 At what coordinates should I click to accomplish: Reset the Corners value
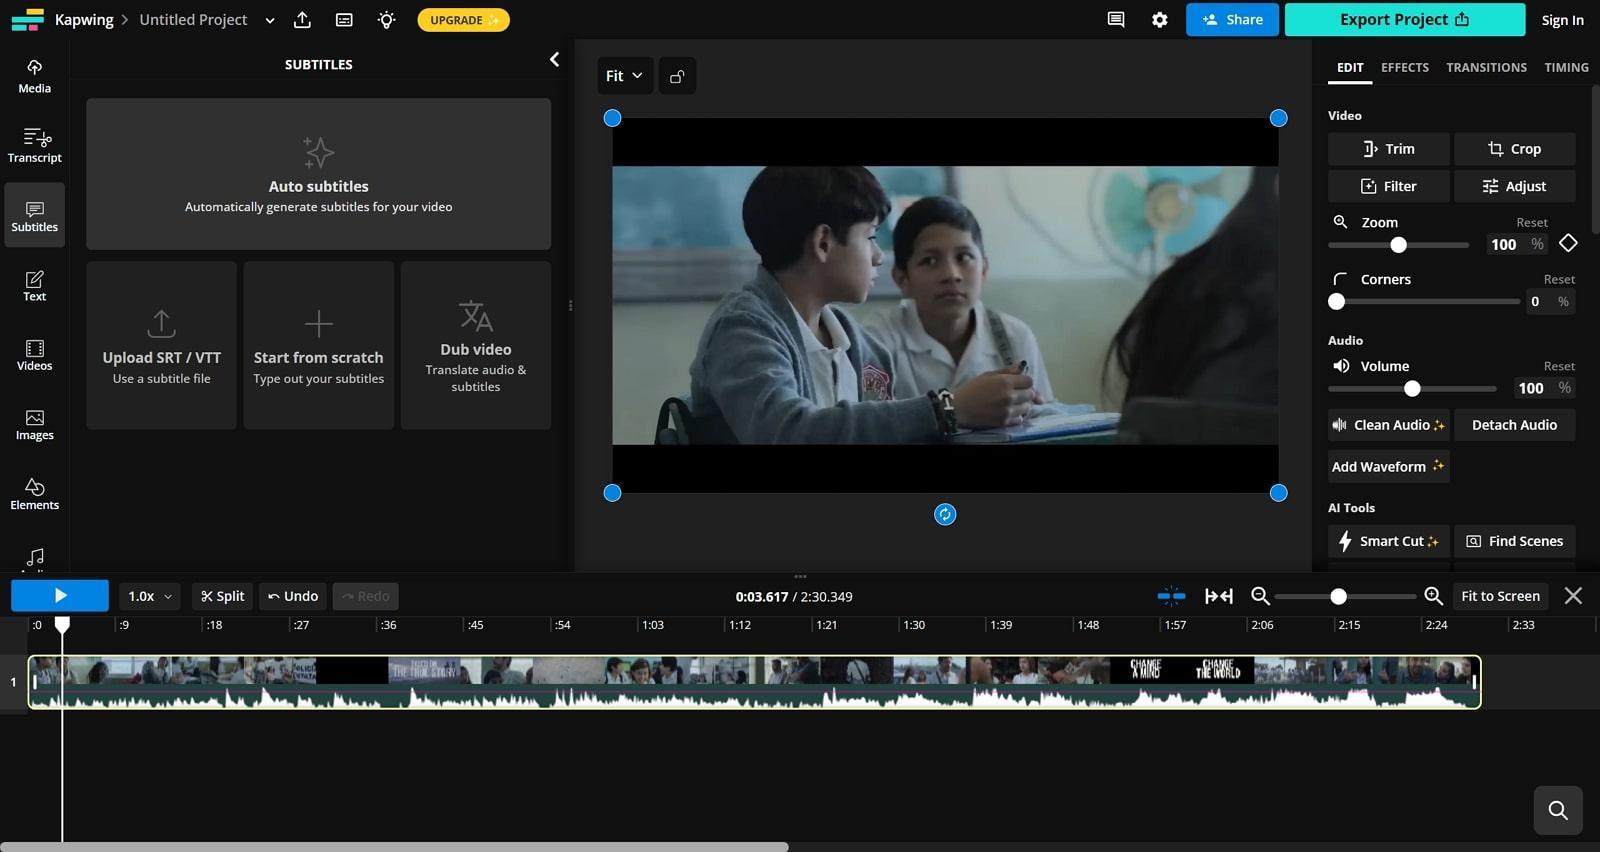[1558, 279]
